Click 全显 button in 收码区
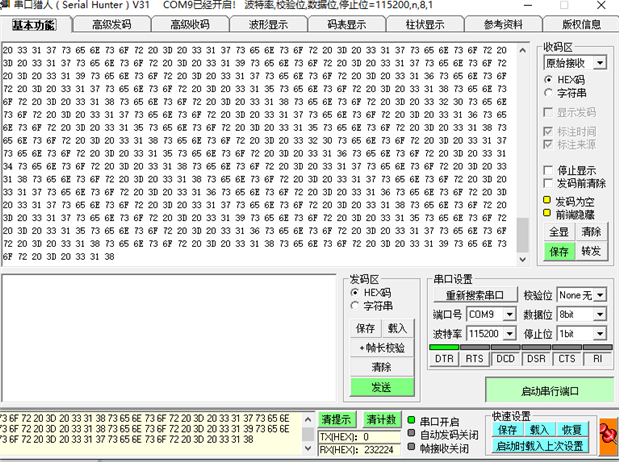 [559, 232]
